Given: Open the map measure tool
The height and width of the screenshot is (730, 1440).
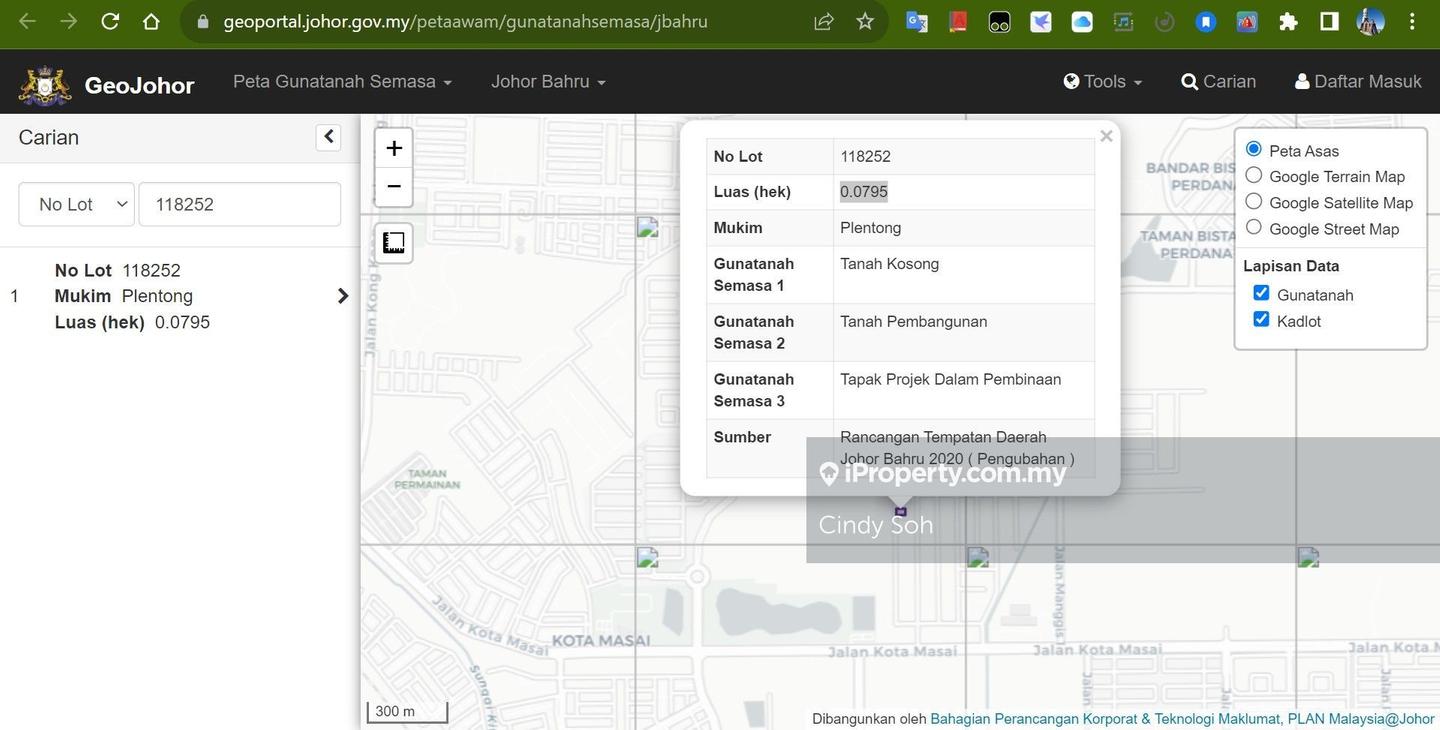Looking at the screenshot, I should (x=394, y=243).
